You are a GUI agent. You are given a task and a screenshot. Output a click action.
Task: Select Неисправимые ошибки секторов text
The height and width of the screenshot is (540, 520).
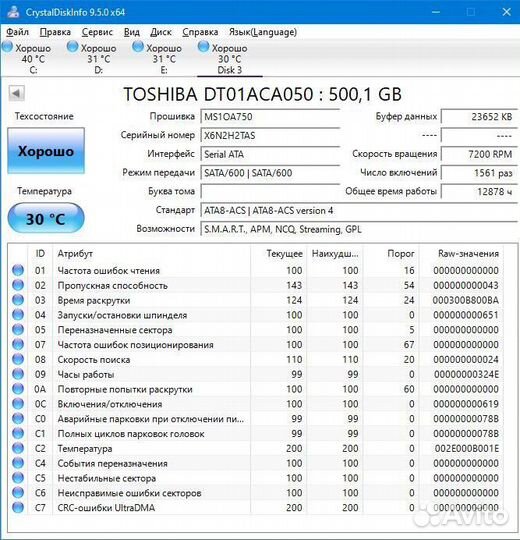point(129,493)
